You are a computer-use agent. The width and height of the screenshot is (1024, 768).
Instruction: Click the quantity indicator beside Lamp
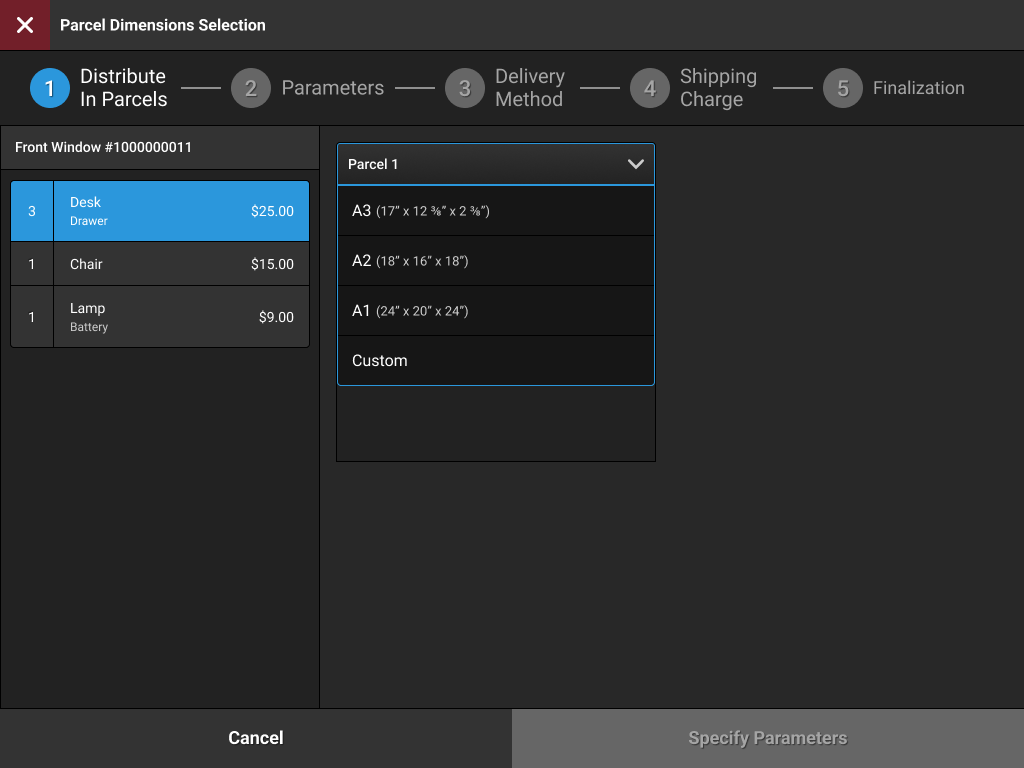31,316
